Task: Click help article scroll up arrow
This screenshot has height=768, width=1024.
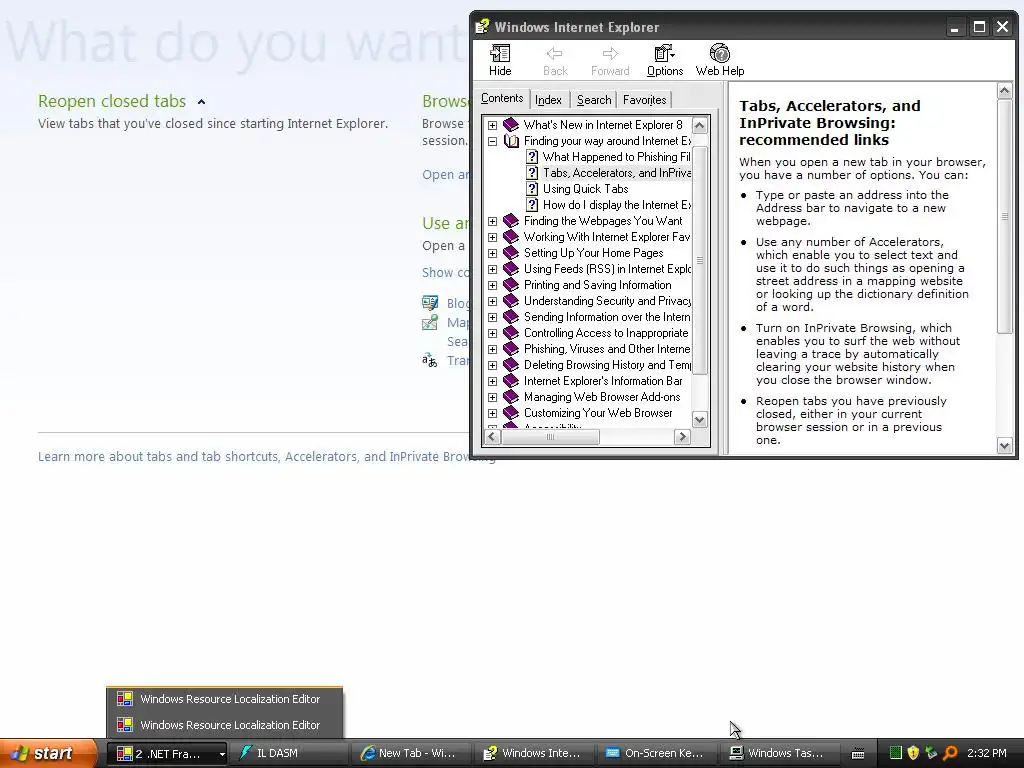Action: 1004,91
